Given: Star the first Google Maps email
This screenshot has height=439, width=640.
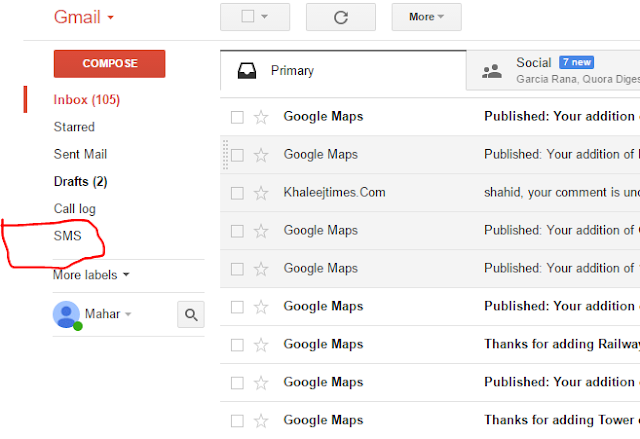Looking at the screenshot, I should tap(261, 117).
